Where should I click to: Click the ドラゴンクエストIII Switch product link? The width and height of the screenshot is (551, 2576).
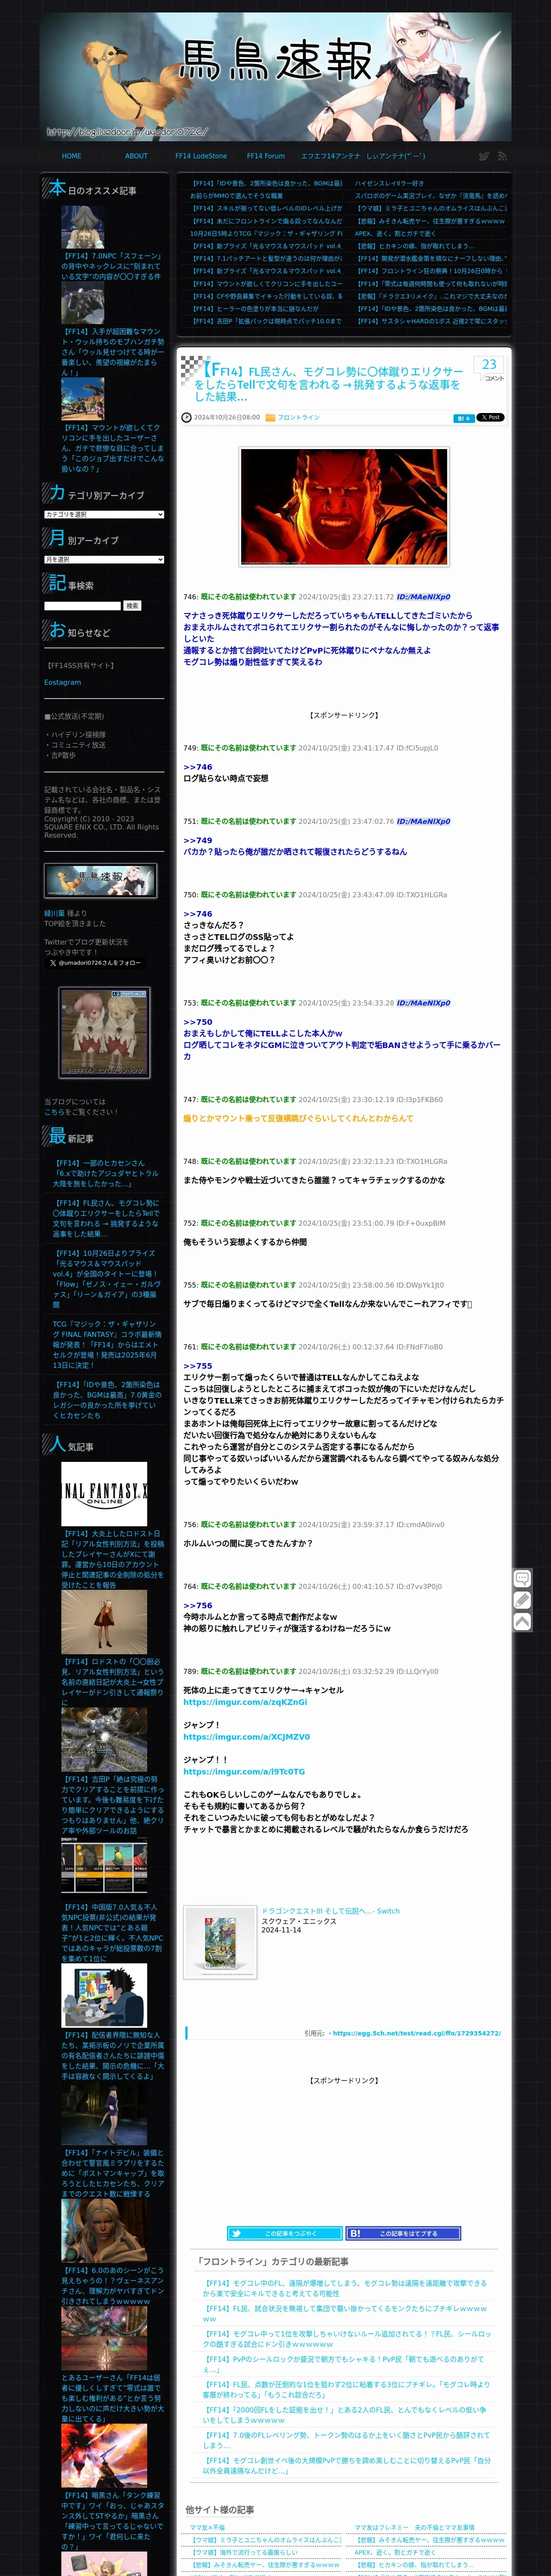330,1911
